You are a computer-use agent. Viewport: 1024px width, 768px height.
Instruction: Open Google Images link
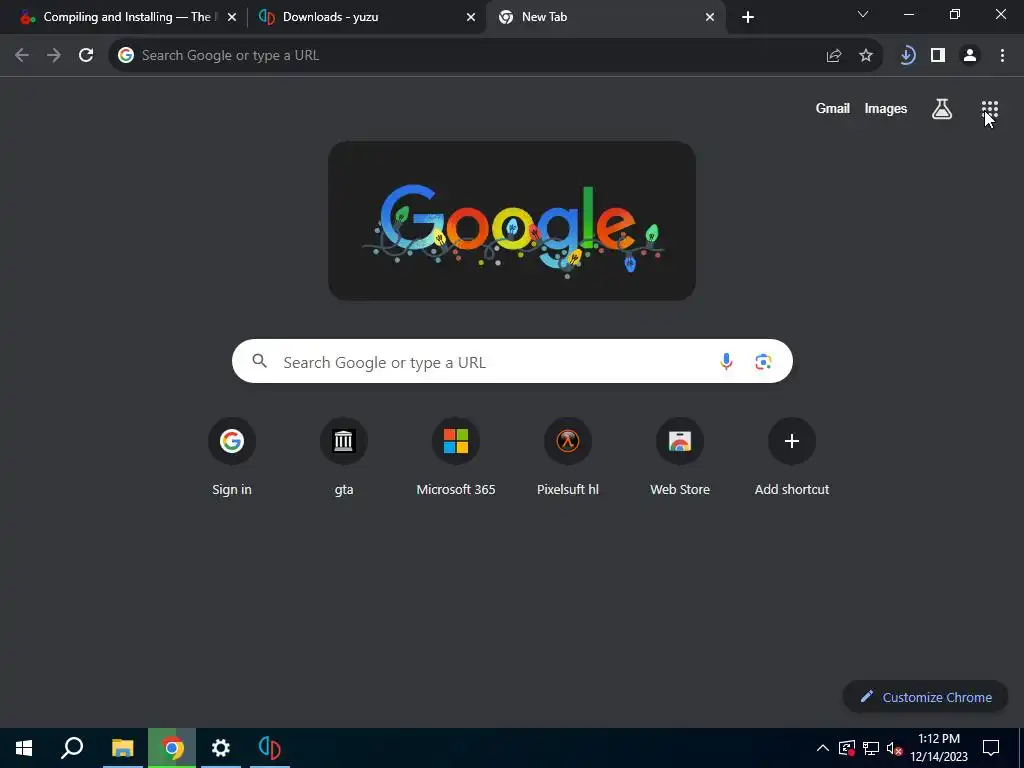pyautogui.click(x=886, y=108)
